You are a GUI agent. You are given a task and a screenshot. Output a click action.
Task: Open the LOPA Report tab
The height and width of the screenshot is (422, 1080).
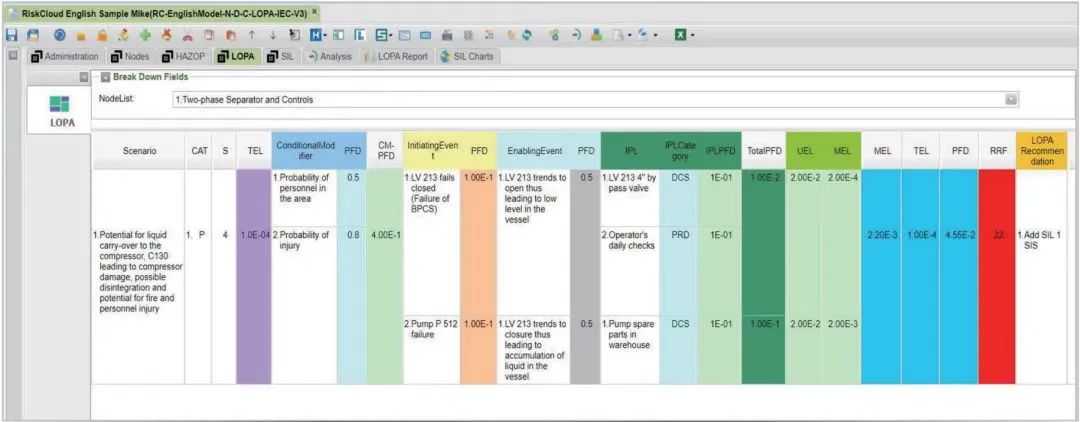pos(397,56)
